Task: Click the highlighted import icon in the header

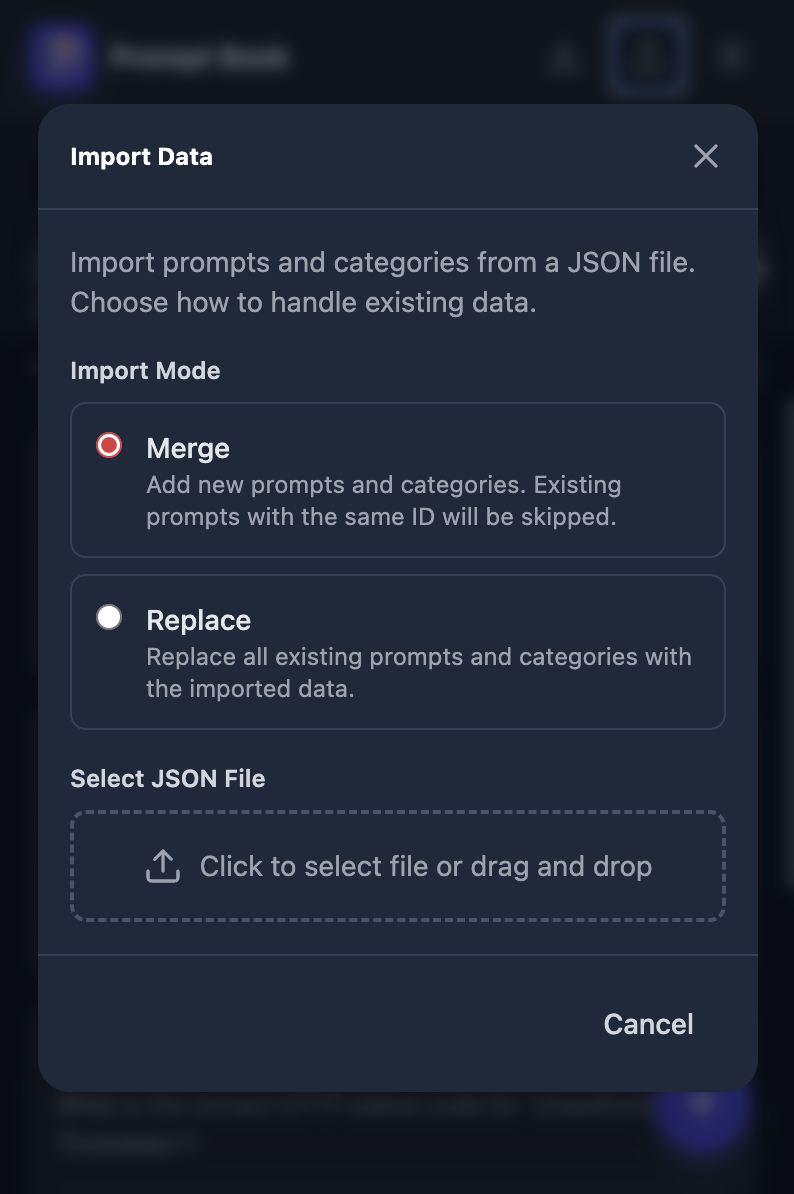Action: (648, 57)
